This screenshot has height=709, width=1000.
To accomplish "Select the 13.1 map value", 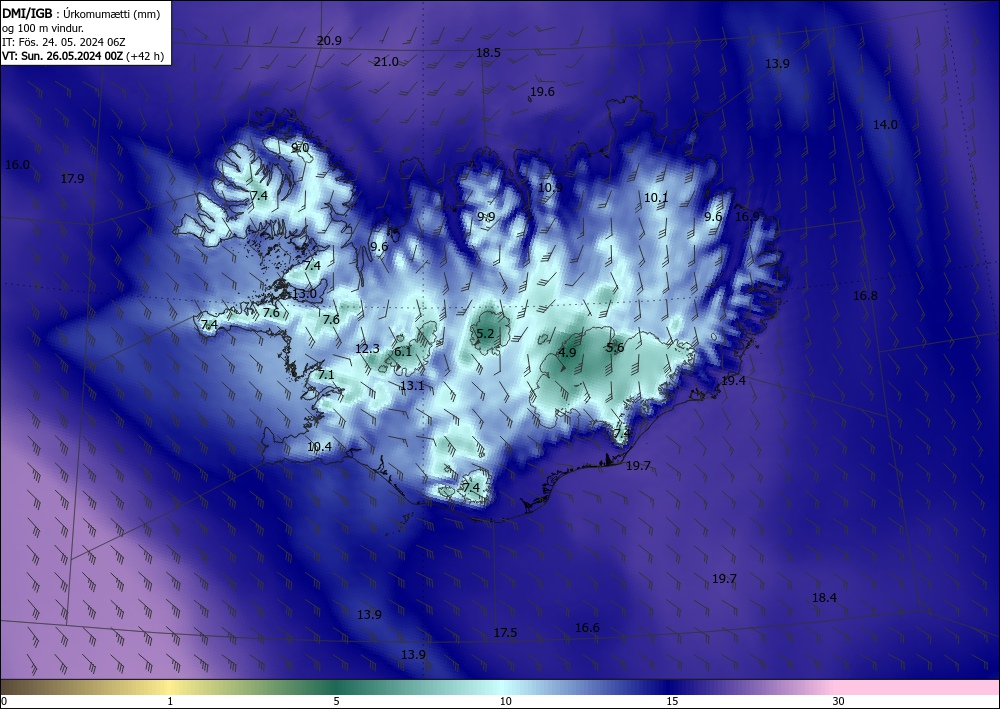I will [412, 386].
